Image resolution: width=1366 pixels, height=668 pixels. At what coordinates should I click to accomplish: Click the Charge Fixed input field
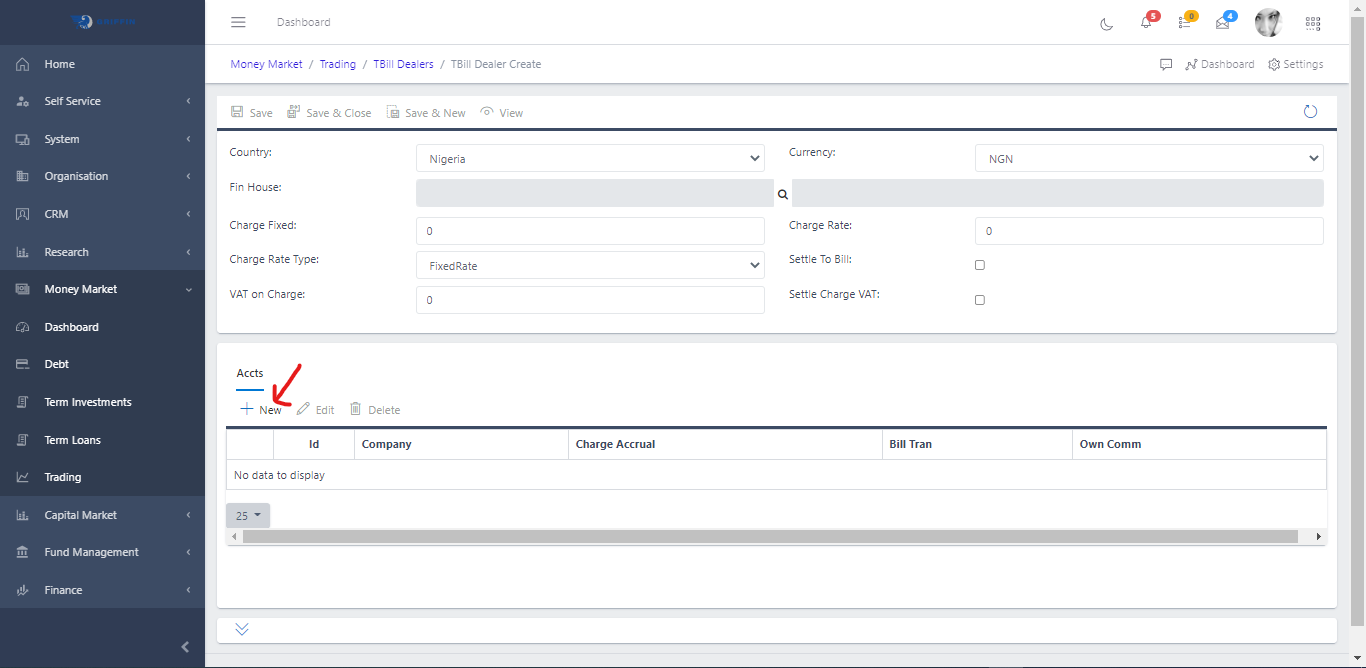590,231
